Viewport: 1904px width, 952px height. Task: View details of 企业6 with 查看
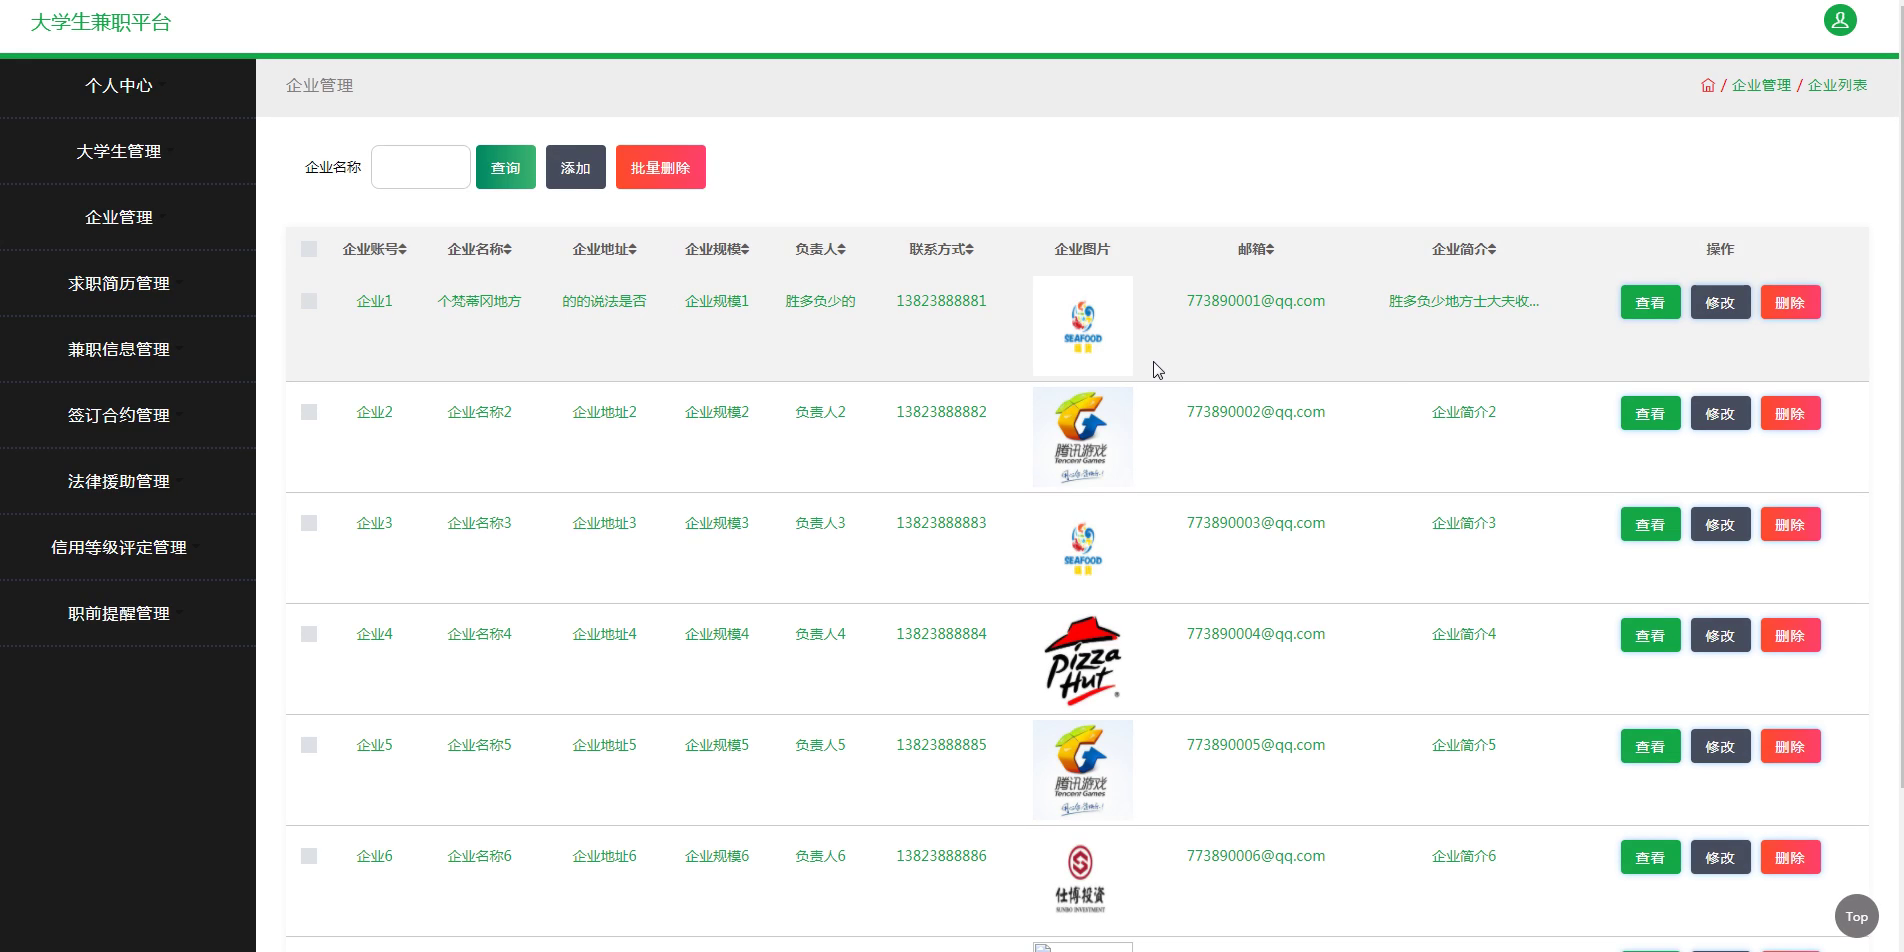click(x=1650, y=857)
